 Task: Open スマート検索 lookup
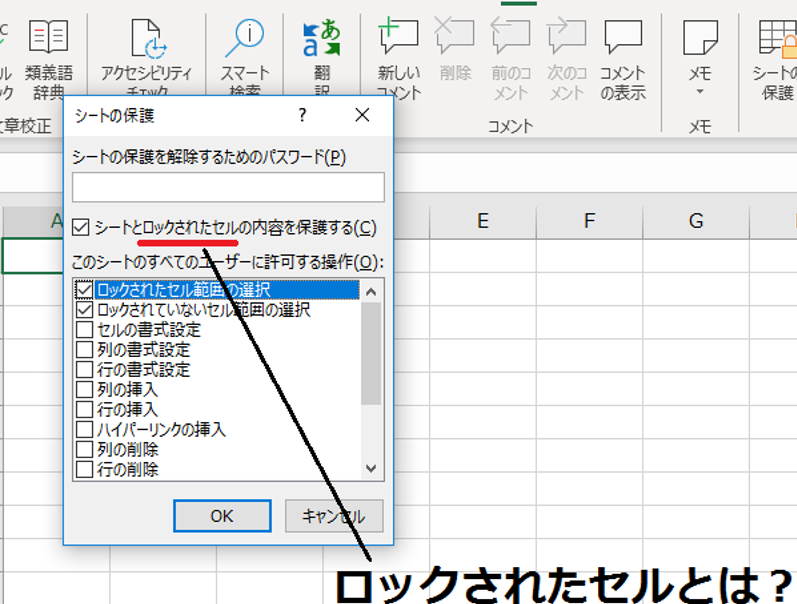244,57
